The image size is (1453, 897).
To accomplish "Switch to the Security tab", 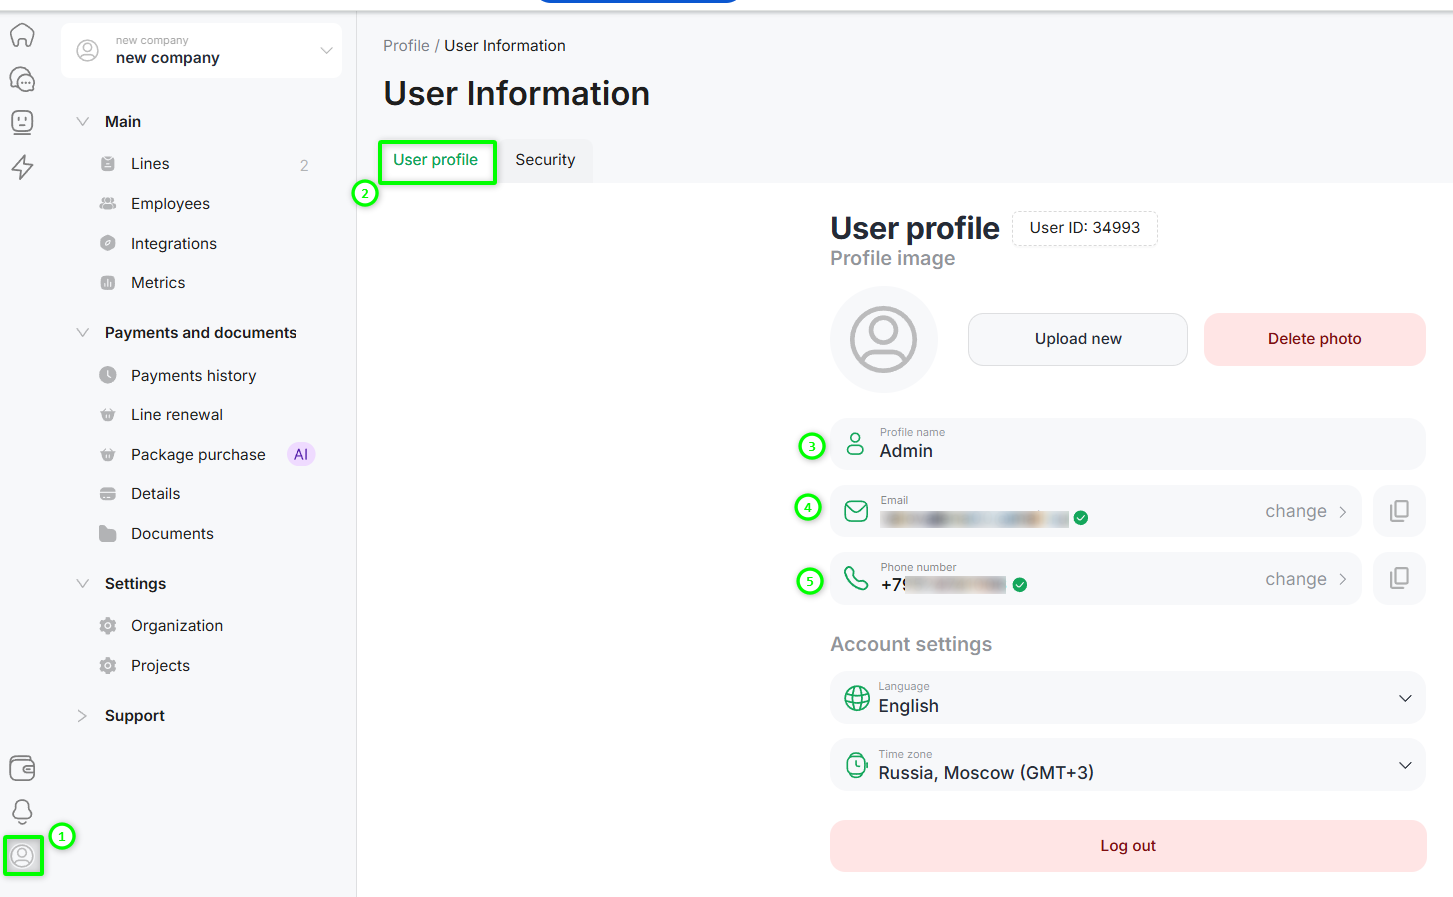I will [x=545, y=160].
